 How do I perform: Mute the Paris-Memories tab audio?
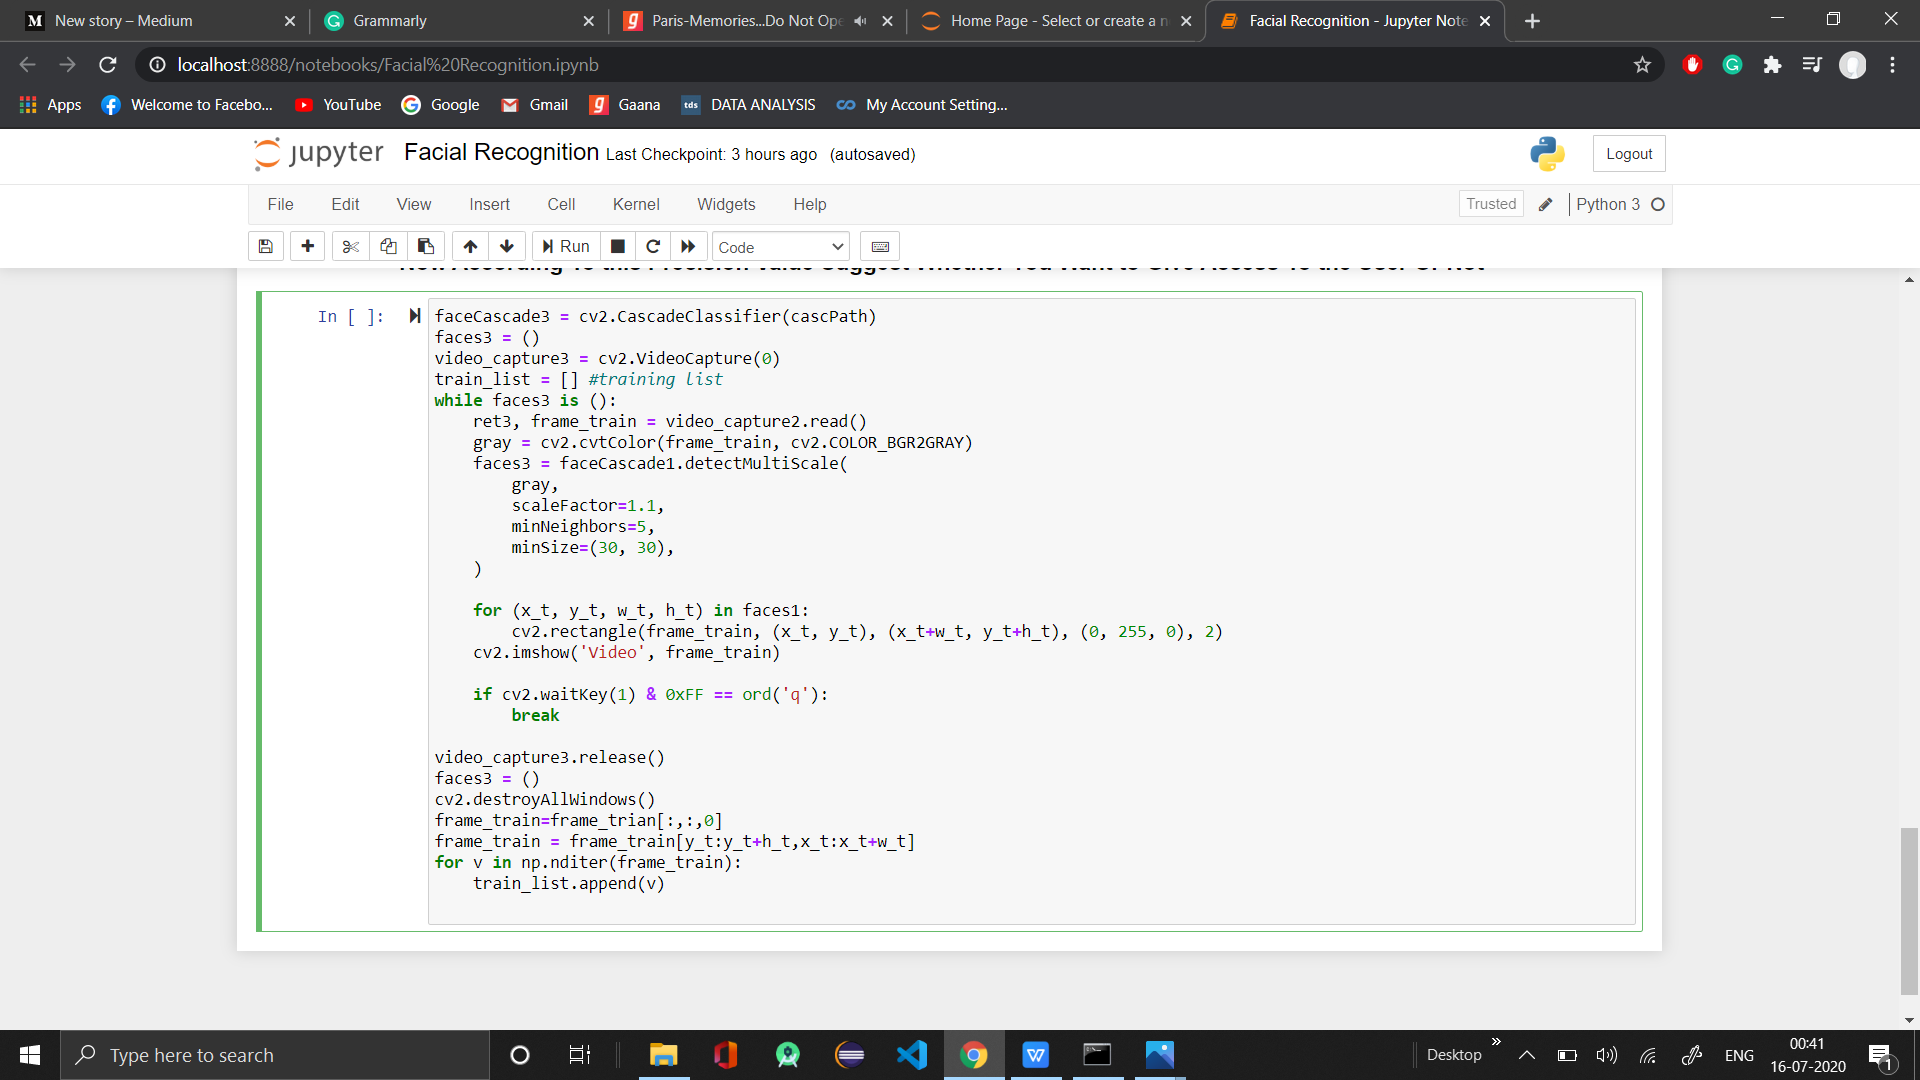tap(860, 21)
